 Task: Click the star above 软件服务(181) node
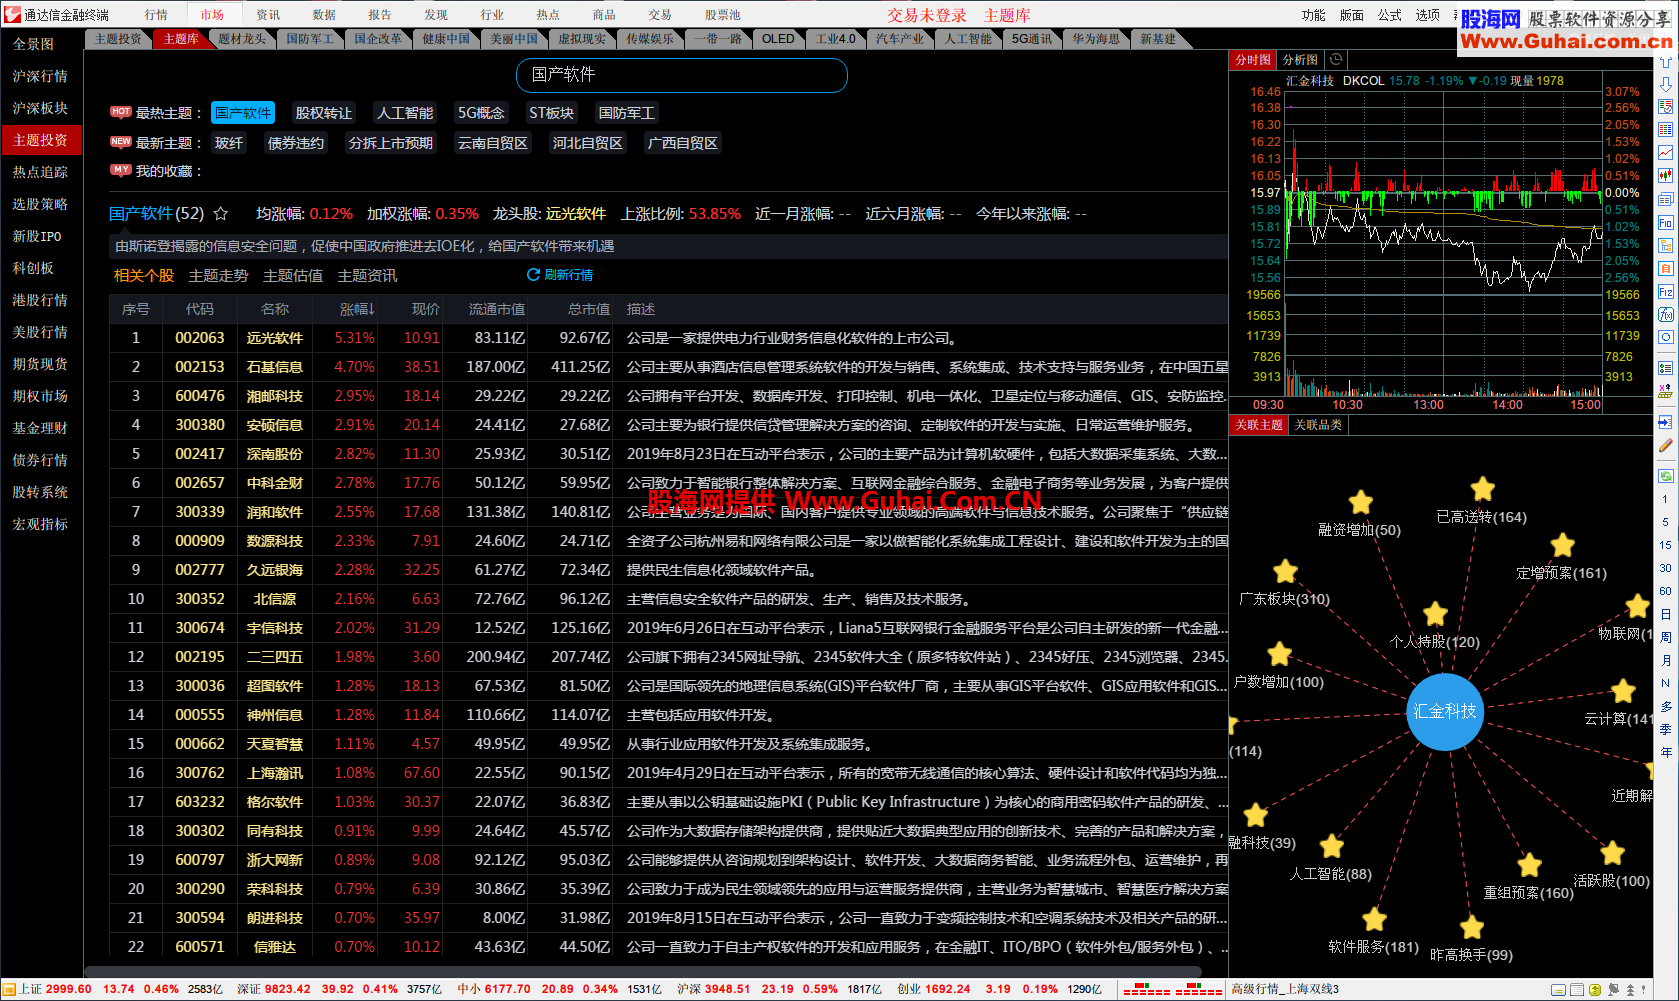(x=1374, y=919)
